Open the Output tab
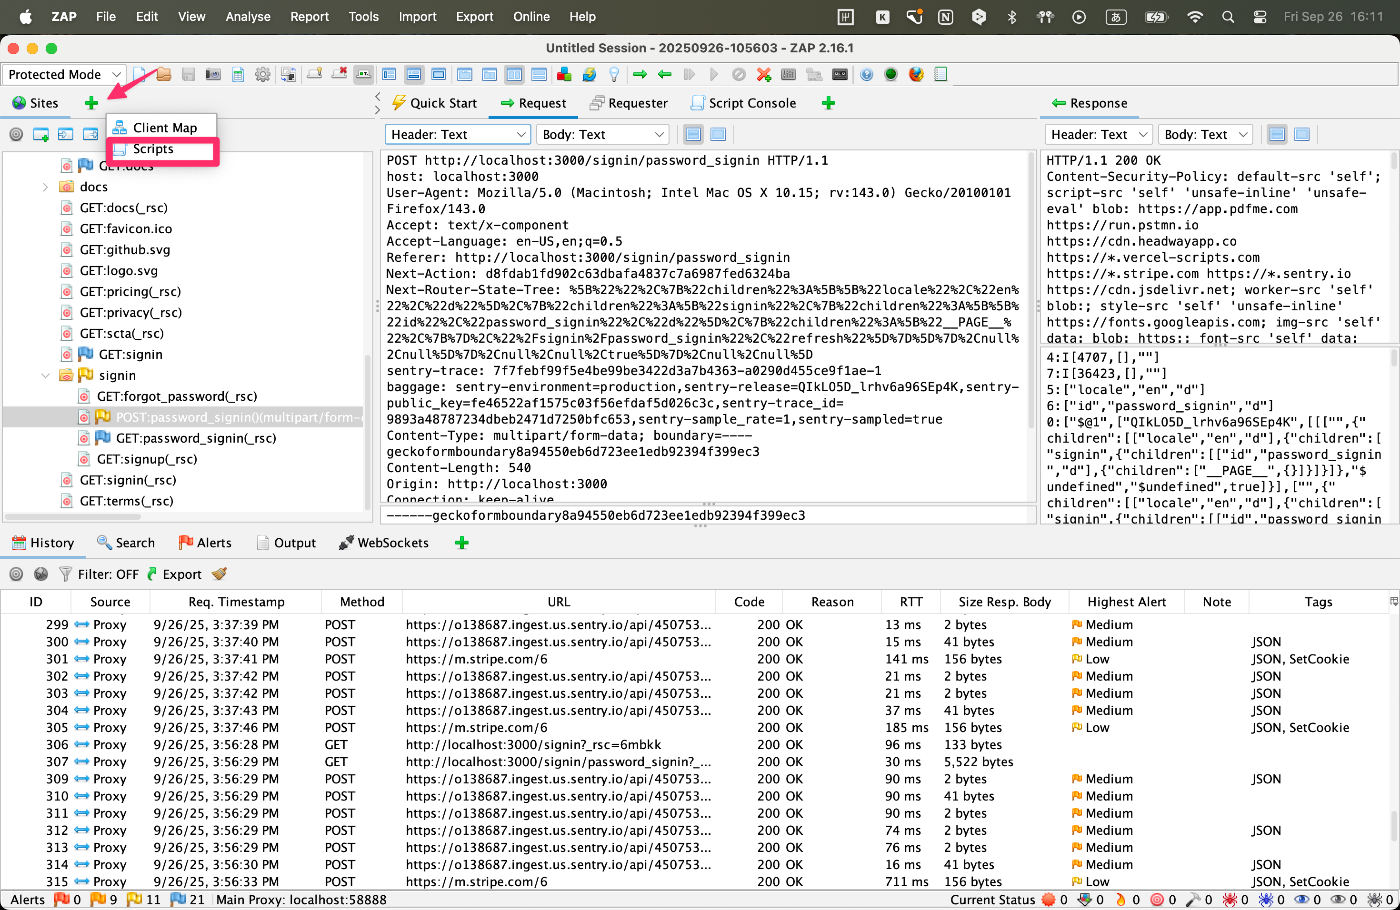The width and height of the screenshot is (1400, 910). point(286,543)
